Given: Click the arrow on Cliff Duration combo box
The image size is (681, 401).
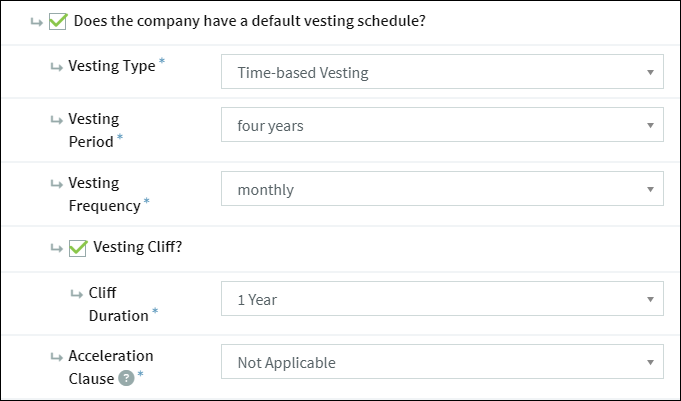Looking at the screenshot, I should (x=650, y=299).
